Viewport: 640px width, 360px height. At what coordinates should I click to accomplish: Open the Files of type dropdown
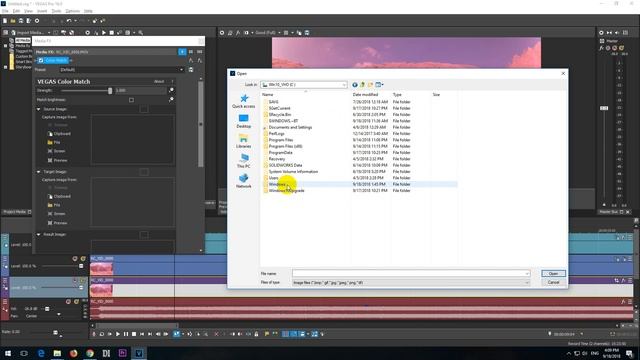[411, 282]
